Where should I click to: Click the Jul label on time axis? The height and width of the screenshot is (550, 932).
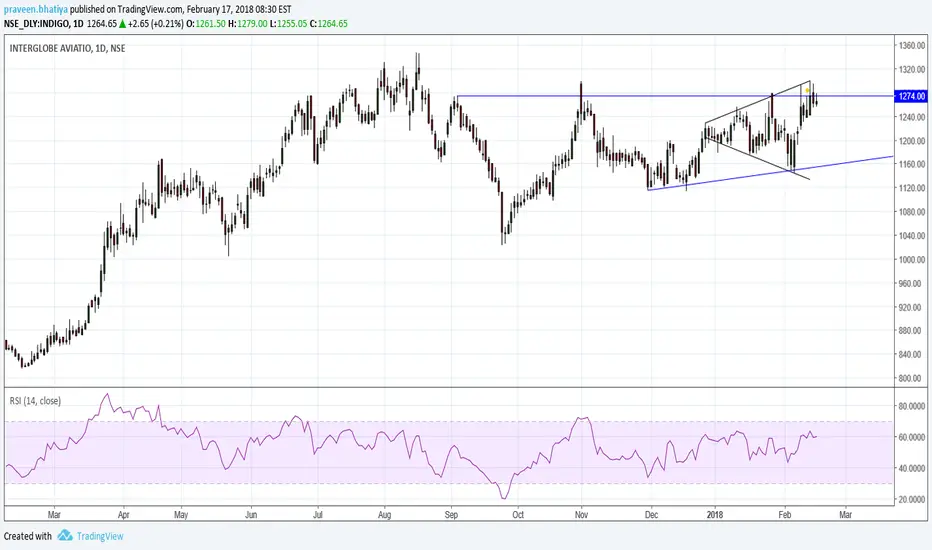pyautogui.click(x=318, y=515)
